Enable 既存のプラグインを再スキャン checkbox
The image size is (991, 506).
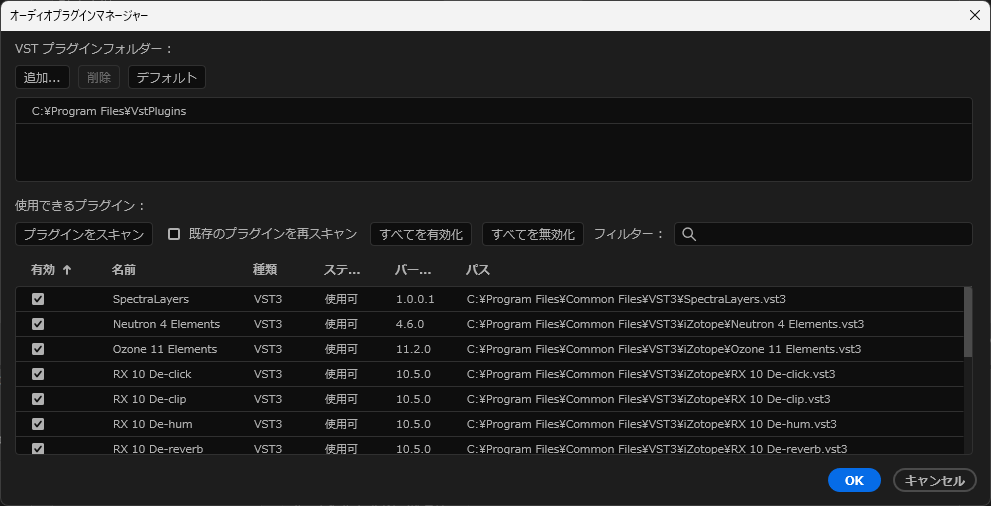pyautogui.click(x=174, y=234)
